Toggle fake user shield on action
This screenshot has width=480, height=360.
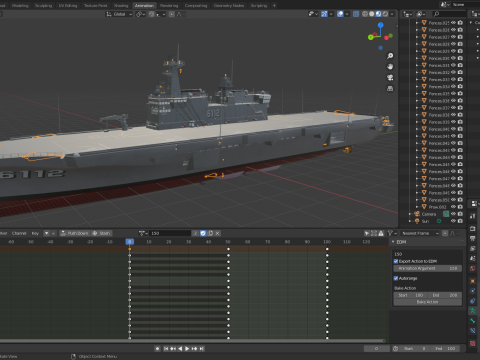(203, 233)
